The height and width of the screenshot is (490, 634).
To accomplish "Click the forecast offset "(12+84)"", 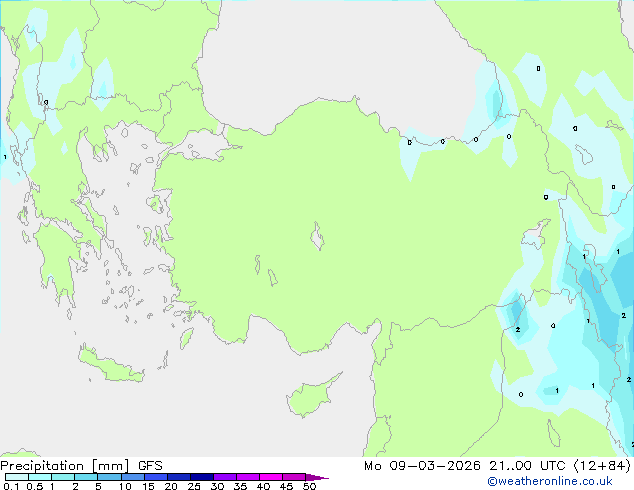I will pos(602,466).
